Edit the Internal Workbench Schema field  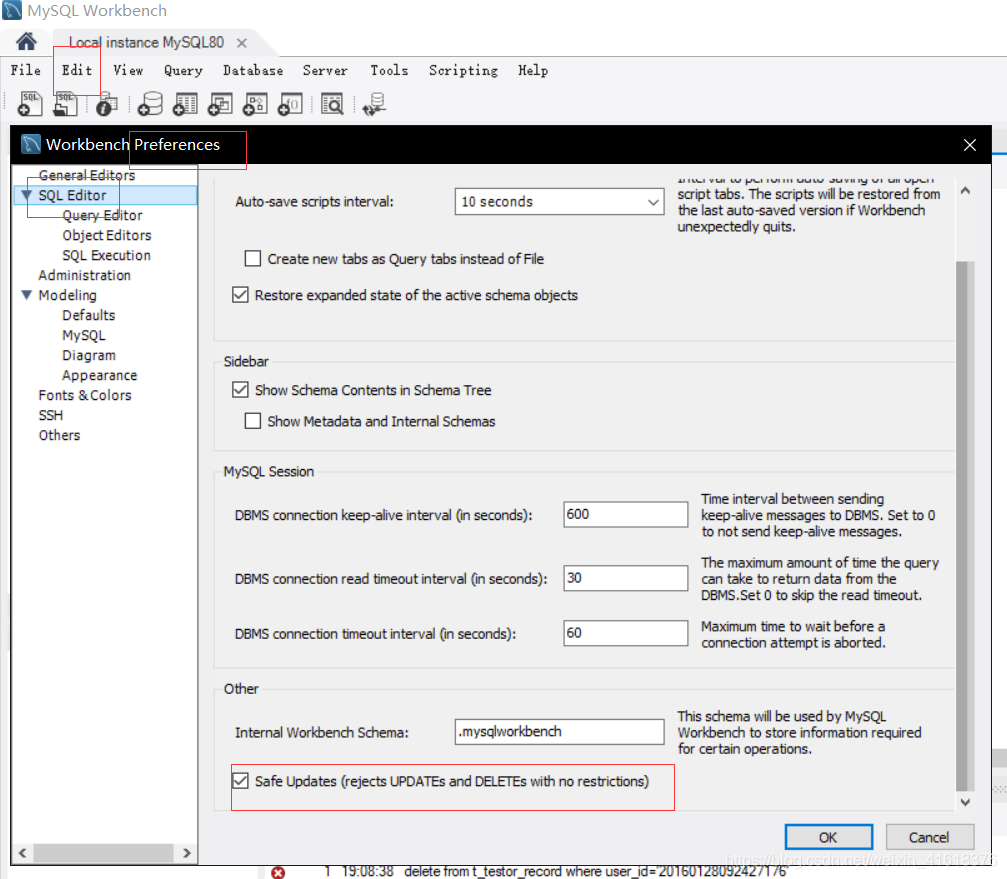[x=558, y=731]
